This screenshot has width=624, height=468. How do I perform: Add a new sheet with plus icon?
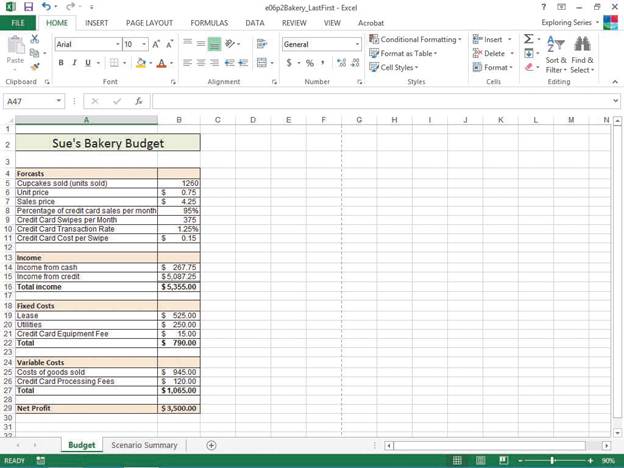point(211,445)
